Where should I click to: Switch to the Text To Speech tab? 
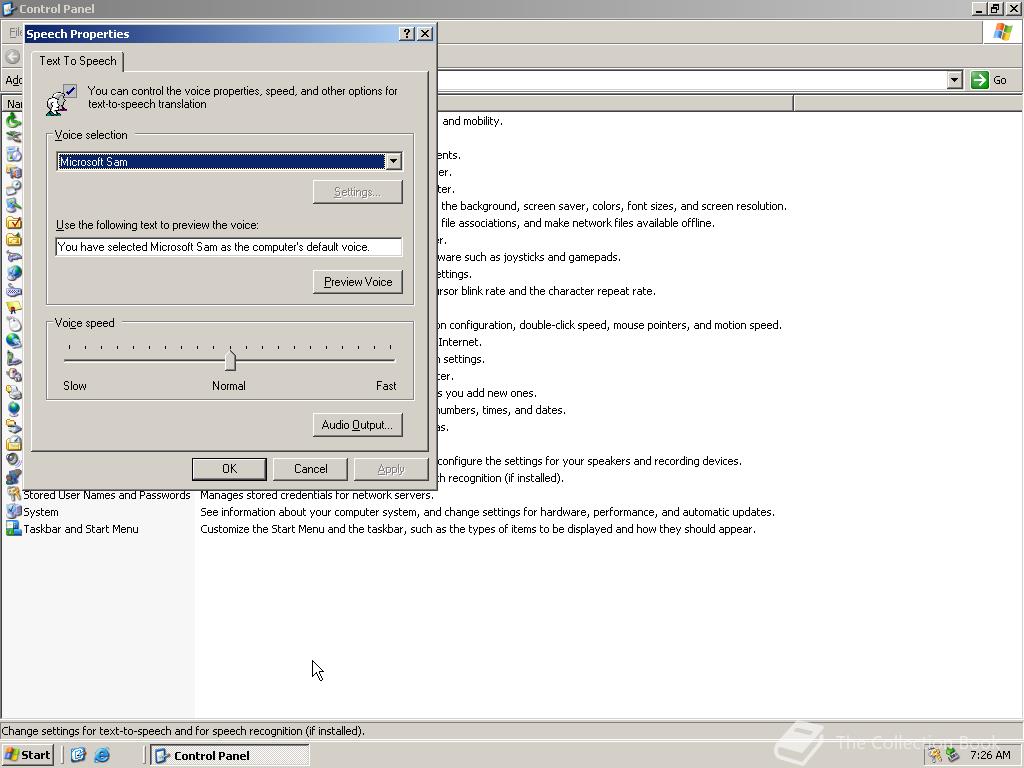pyautogui.click(x=78, y=61)
